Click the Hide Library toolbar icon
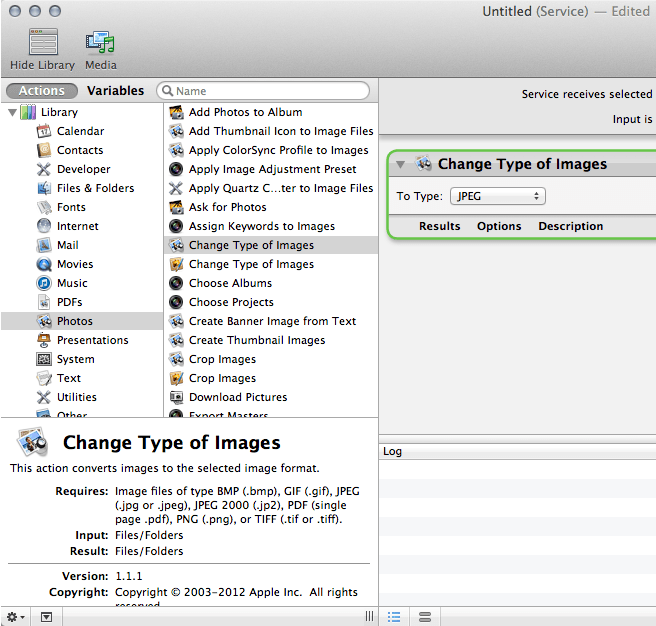Screen dimensions: 656x626 [x=43, y=41]
